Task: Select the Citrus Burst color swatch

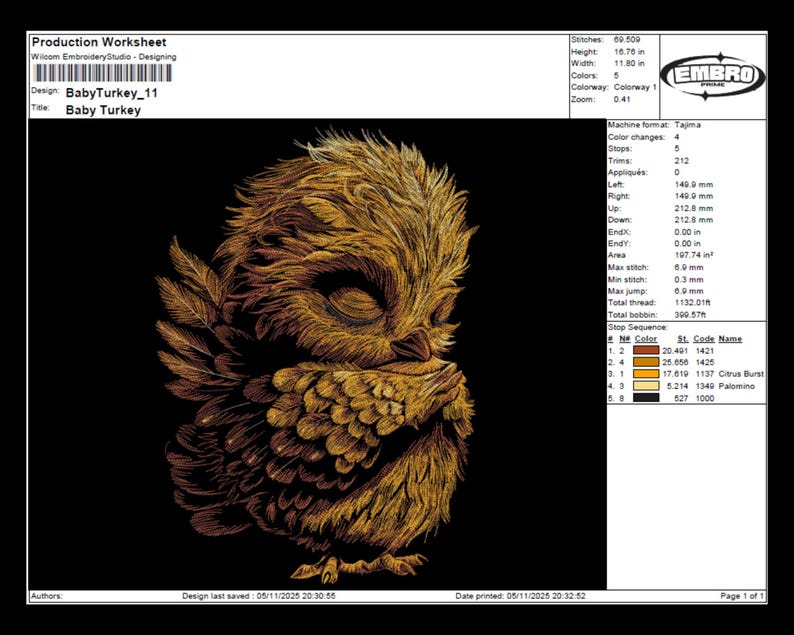Action: [x=646, y=374]
